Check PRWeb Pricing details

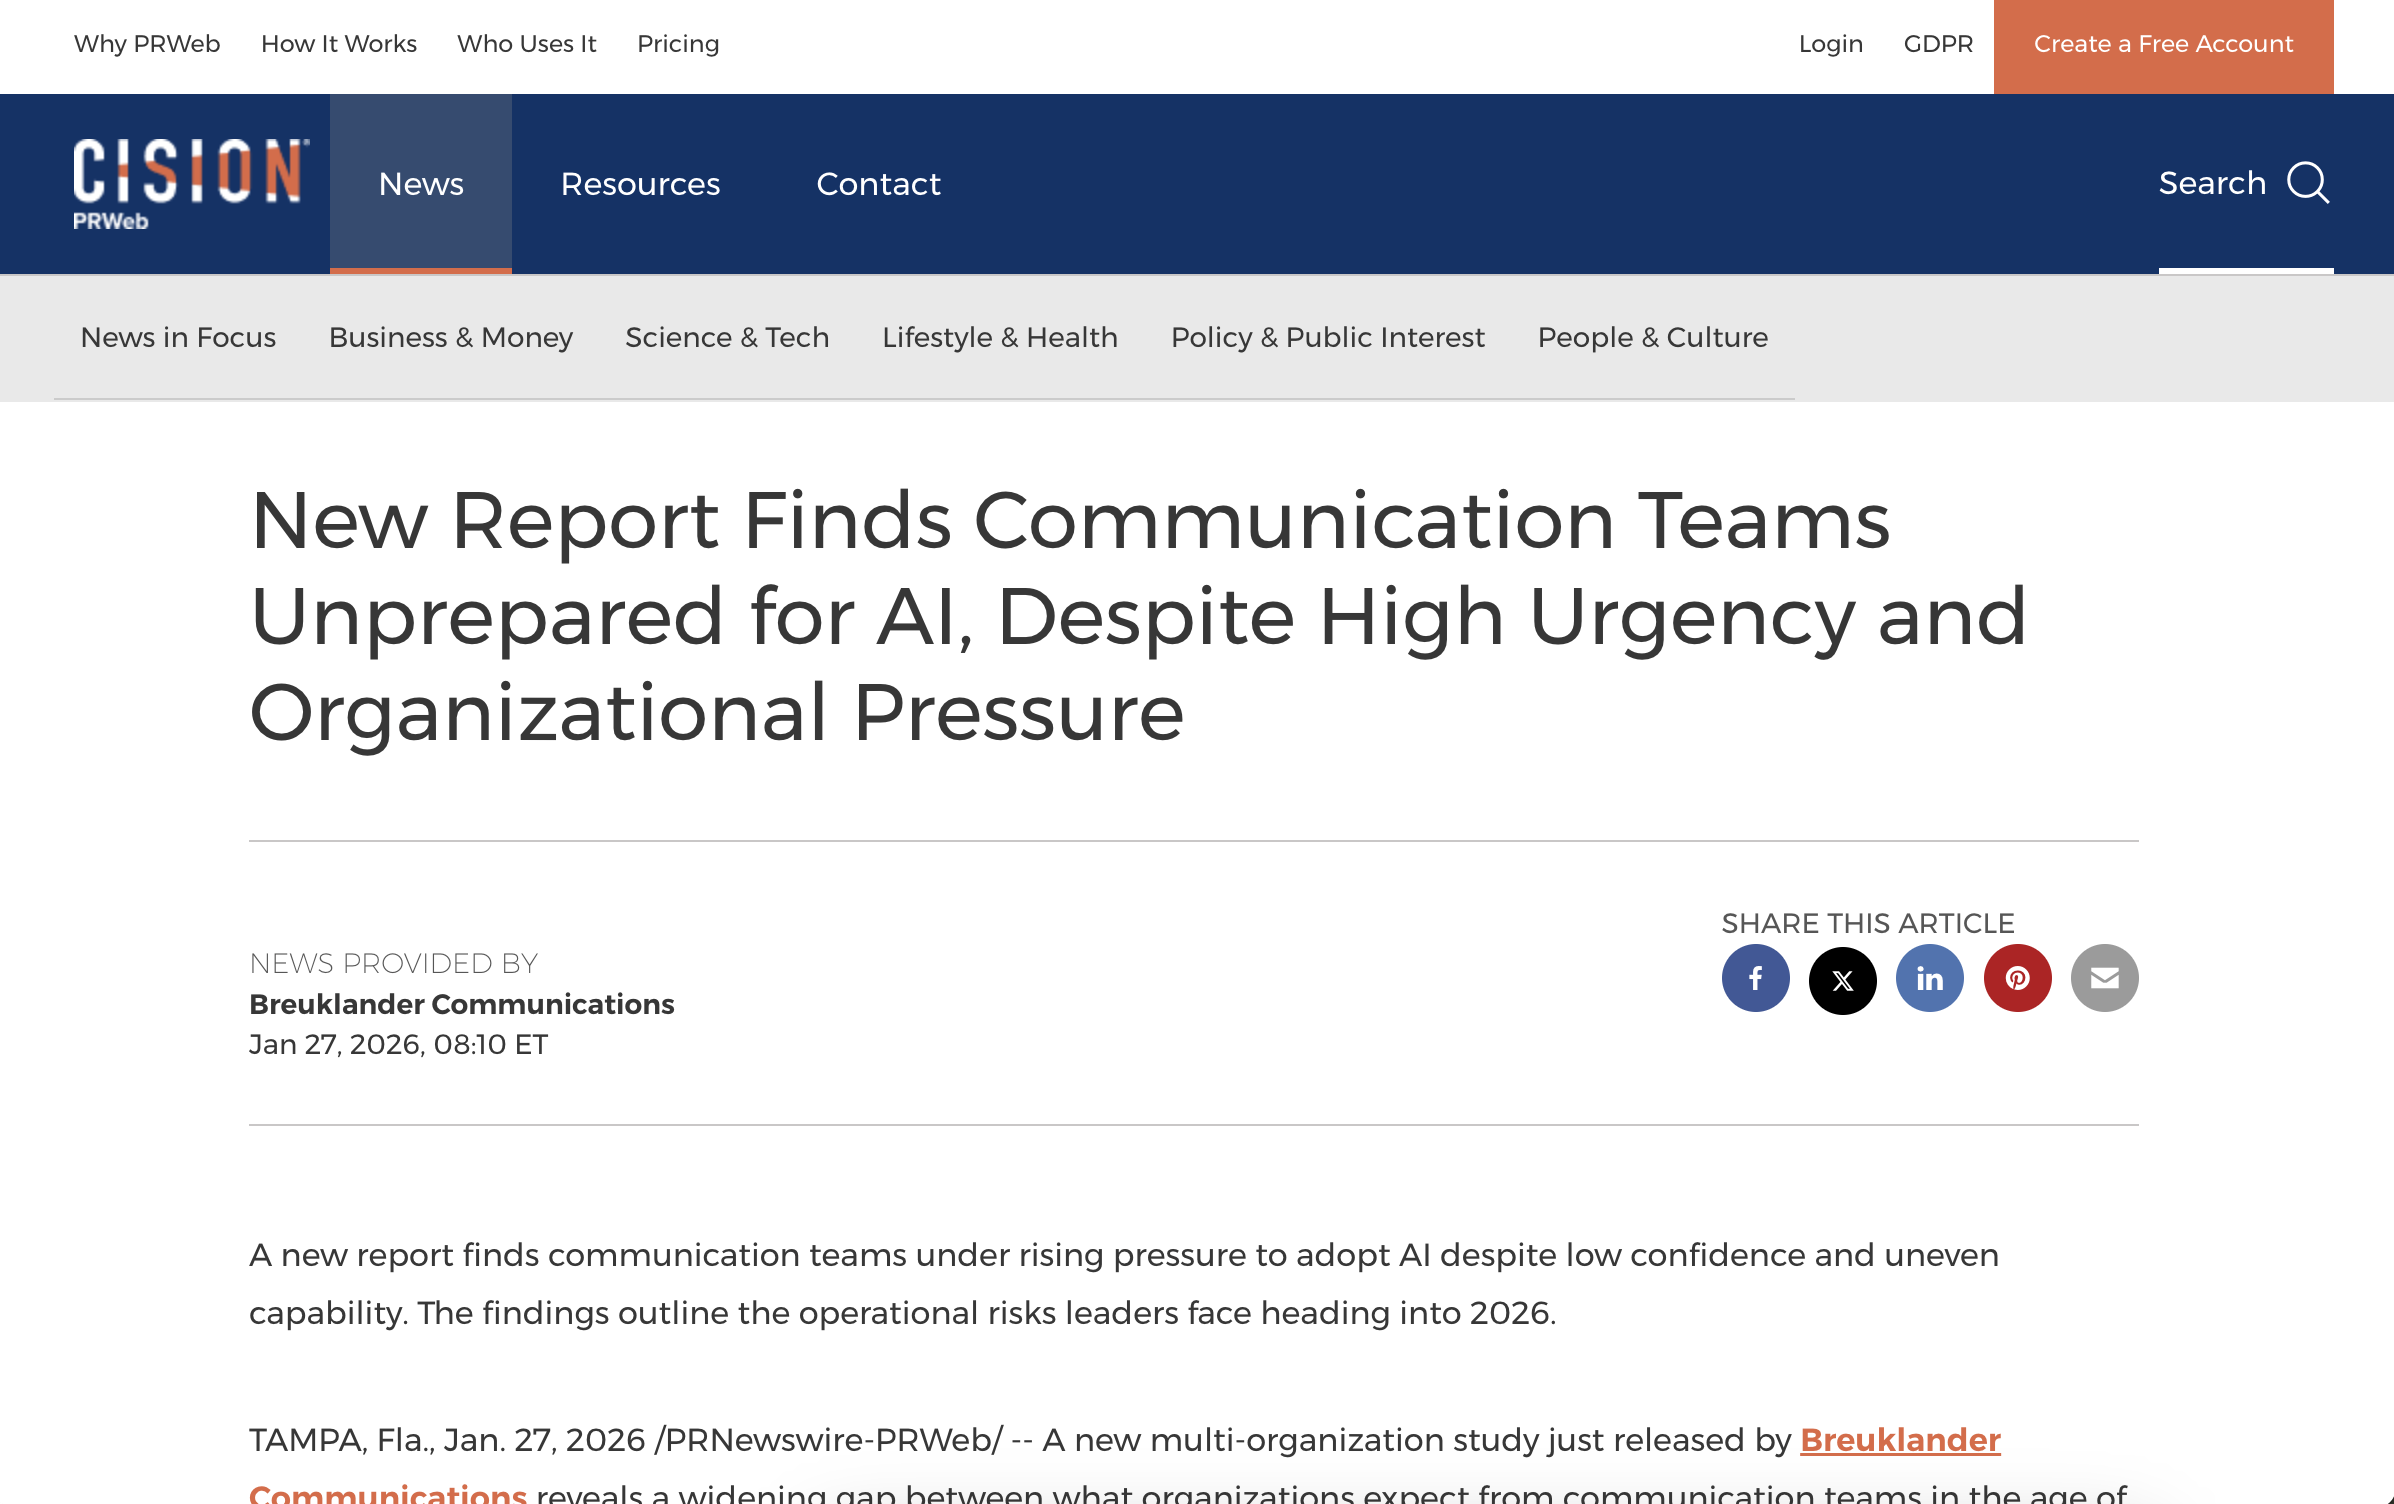(678, 44)
